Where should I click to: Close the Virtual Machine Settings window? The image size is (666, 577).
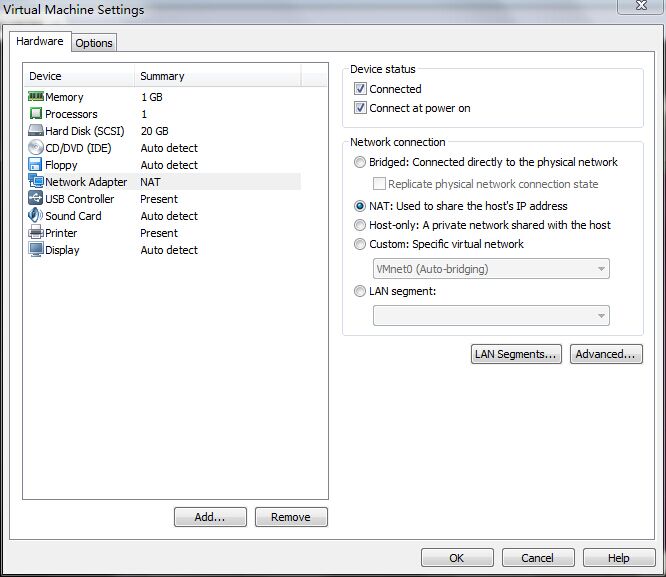pyautogui.click(x=641, y=6)
